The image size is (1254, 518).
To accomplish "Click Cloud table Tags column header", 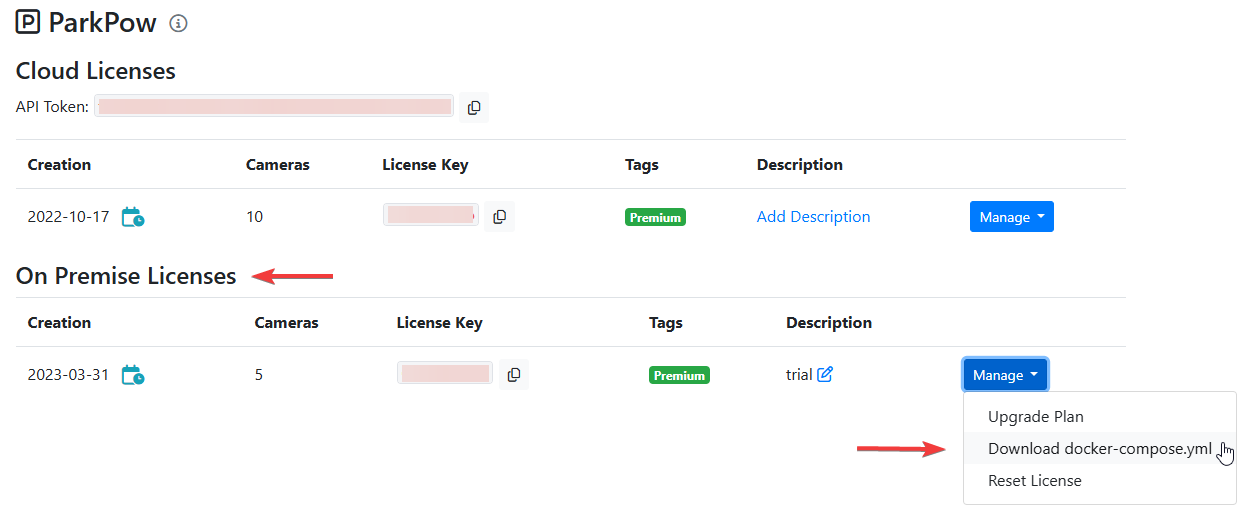I will [642, 164].
